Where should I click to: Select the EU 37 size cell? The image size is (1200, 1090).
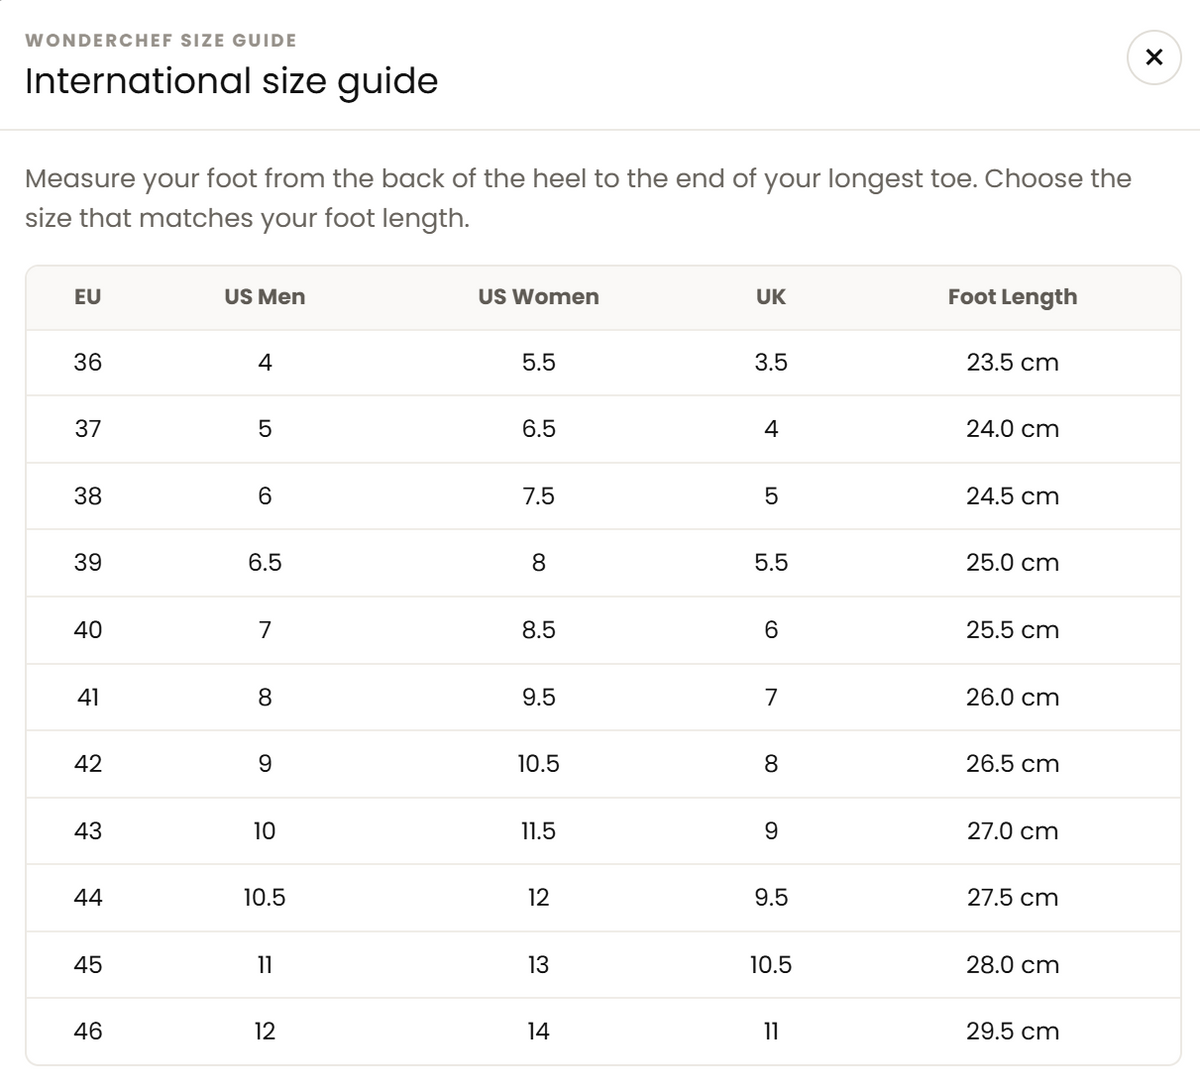point(88,429)
